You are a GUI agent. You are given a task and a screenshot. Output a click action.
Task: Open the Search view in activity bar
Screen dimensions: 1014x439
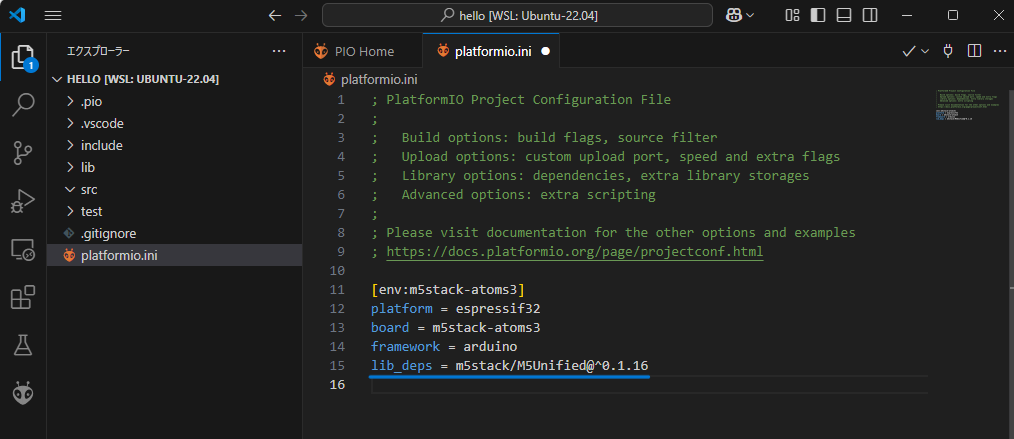click(23, 104)
